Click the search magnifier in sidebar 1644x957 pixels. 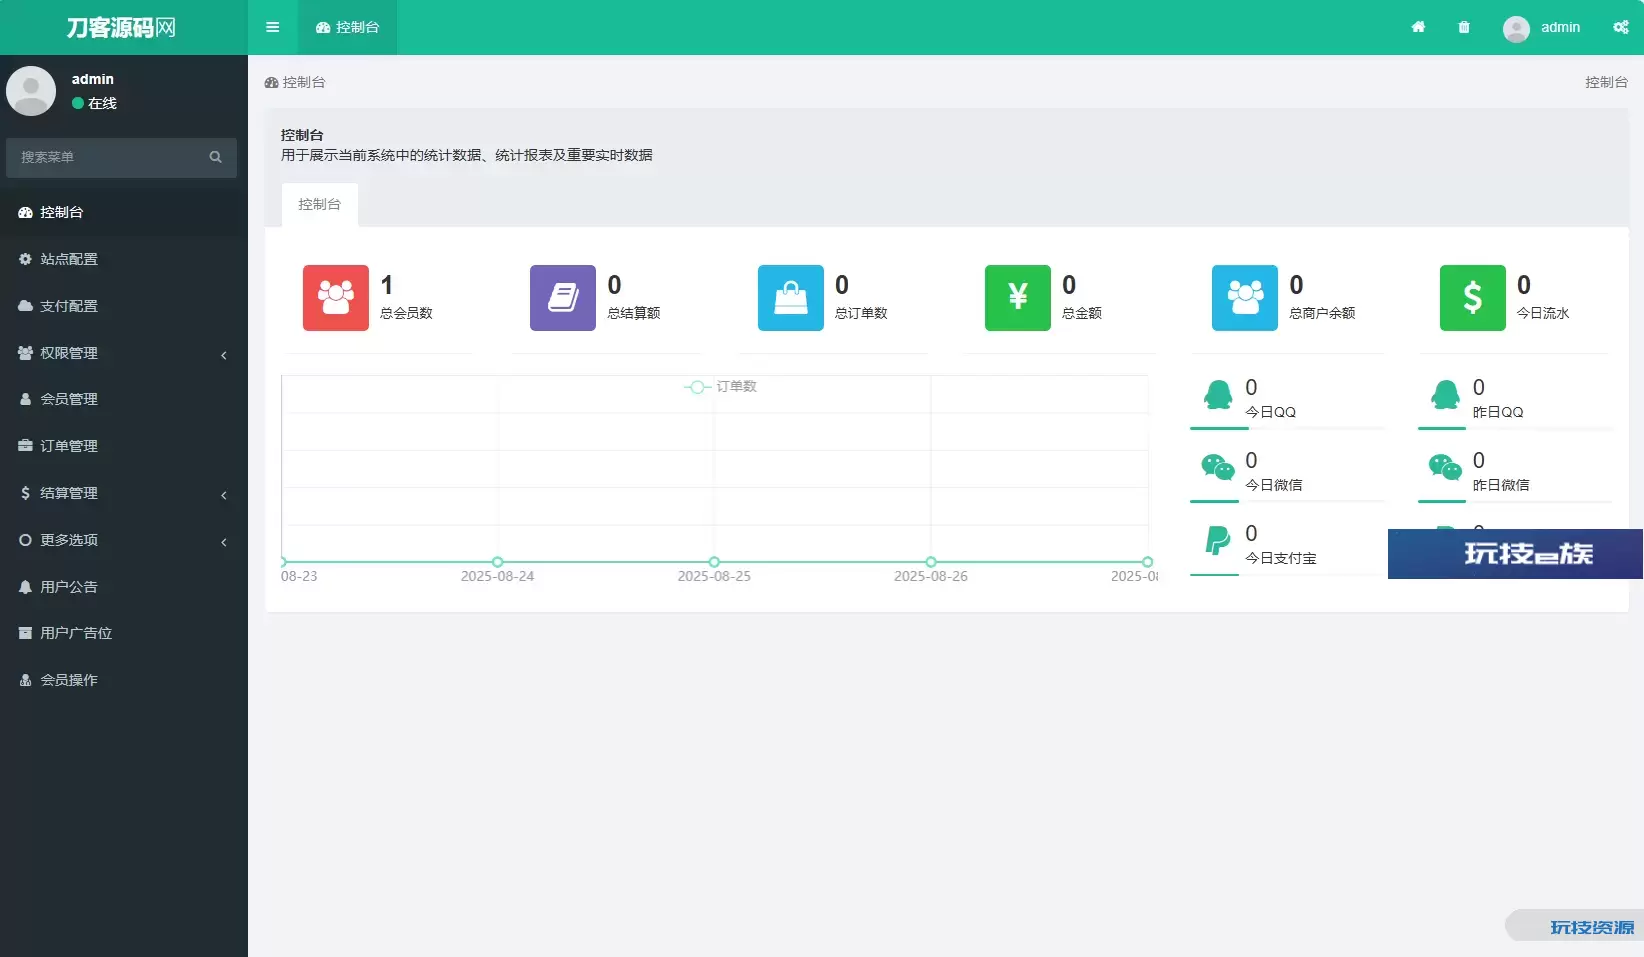[215, 157]
